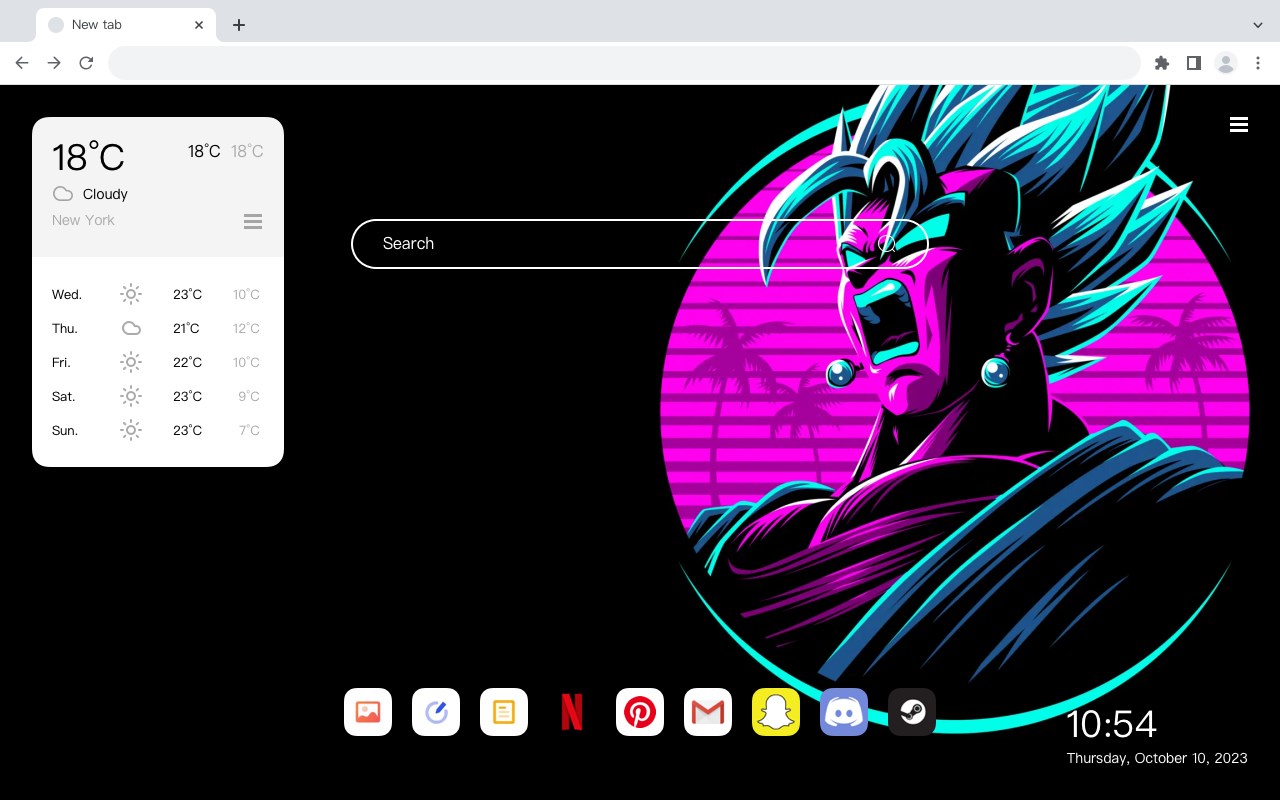Click the current 18°C large temperature

pos(88,157)
